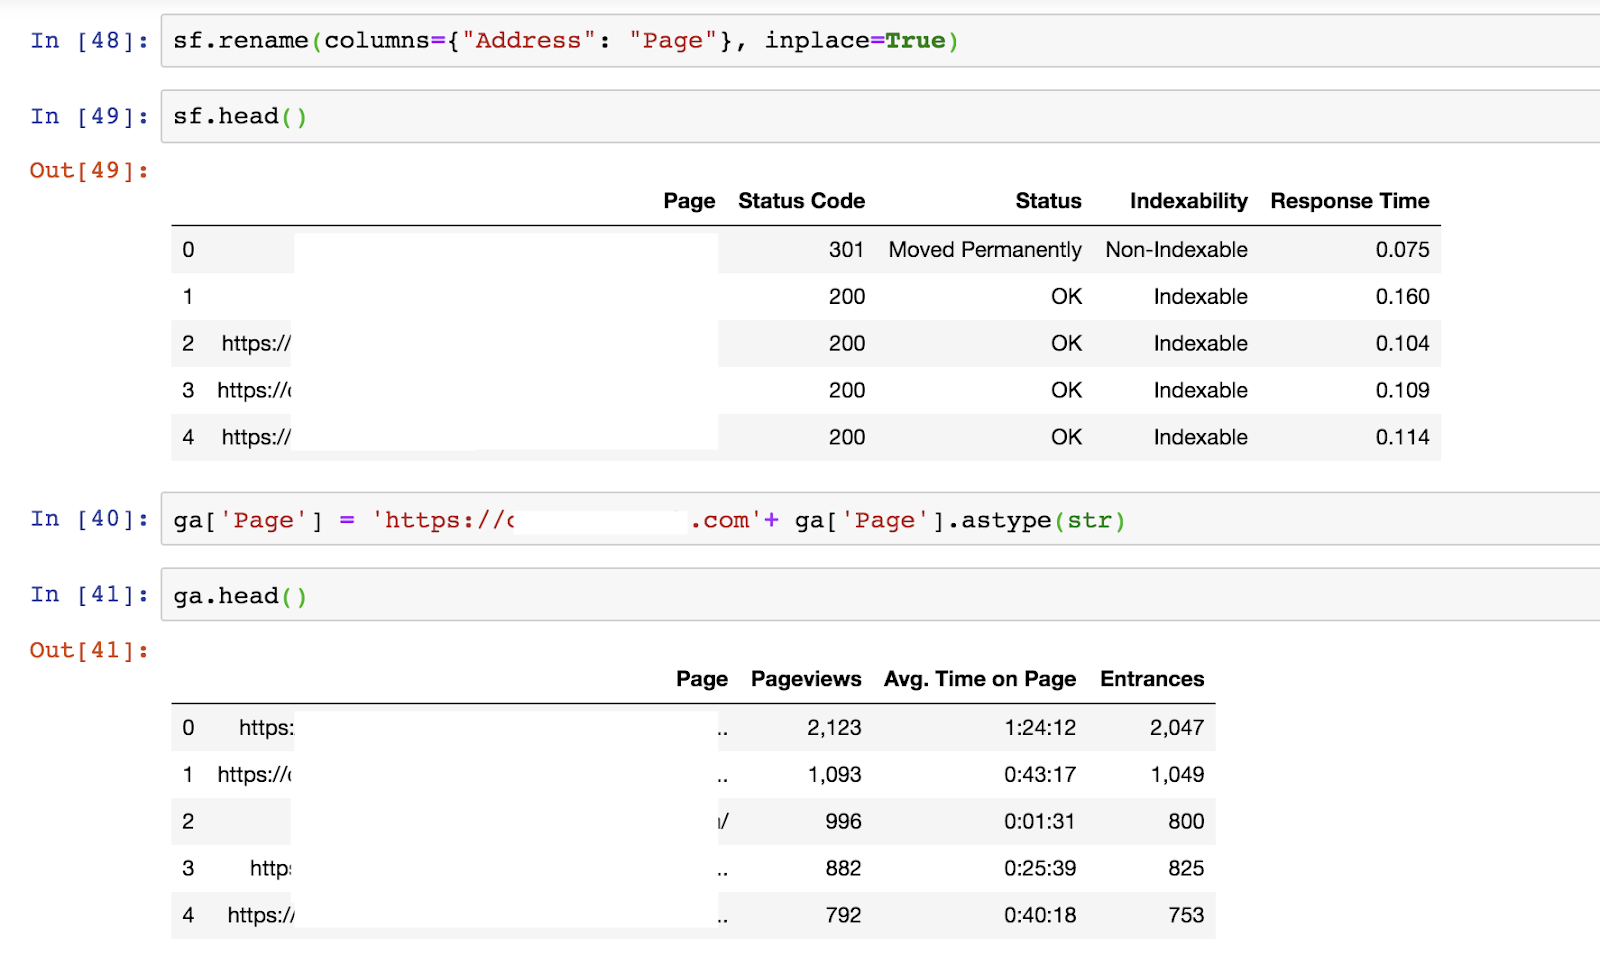Click the 1,093 pageviews cell
Image resolution: width=1600 pixels, height=956 pixels.
tap(834, 775)
